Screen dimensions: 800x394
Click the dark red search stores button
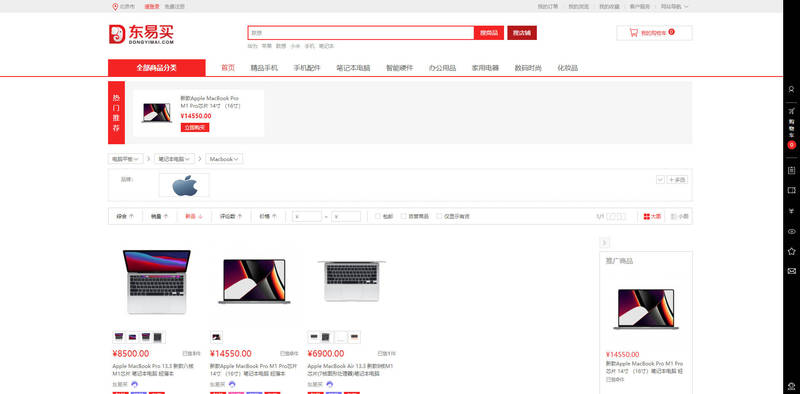pos(522,33)
